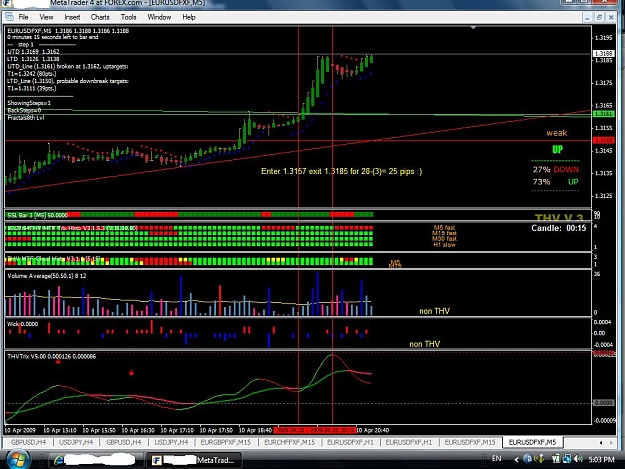This screenshot has height=469, width=625.
Task: Minimize the chart child window
Action: click(587, 18)
